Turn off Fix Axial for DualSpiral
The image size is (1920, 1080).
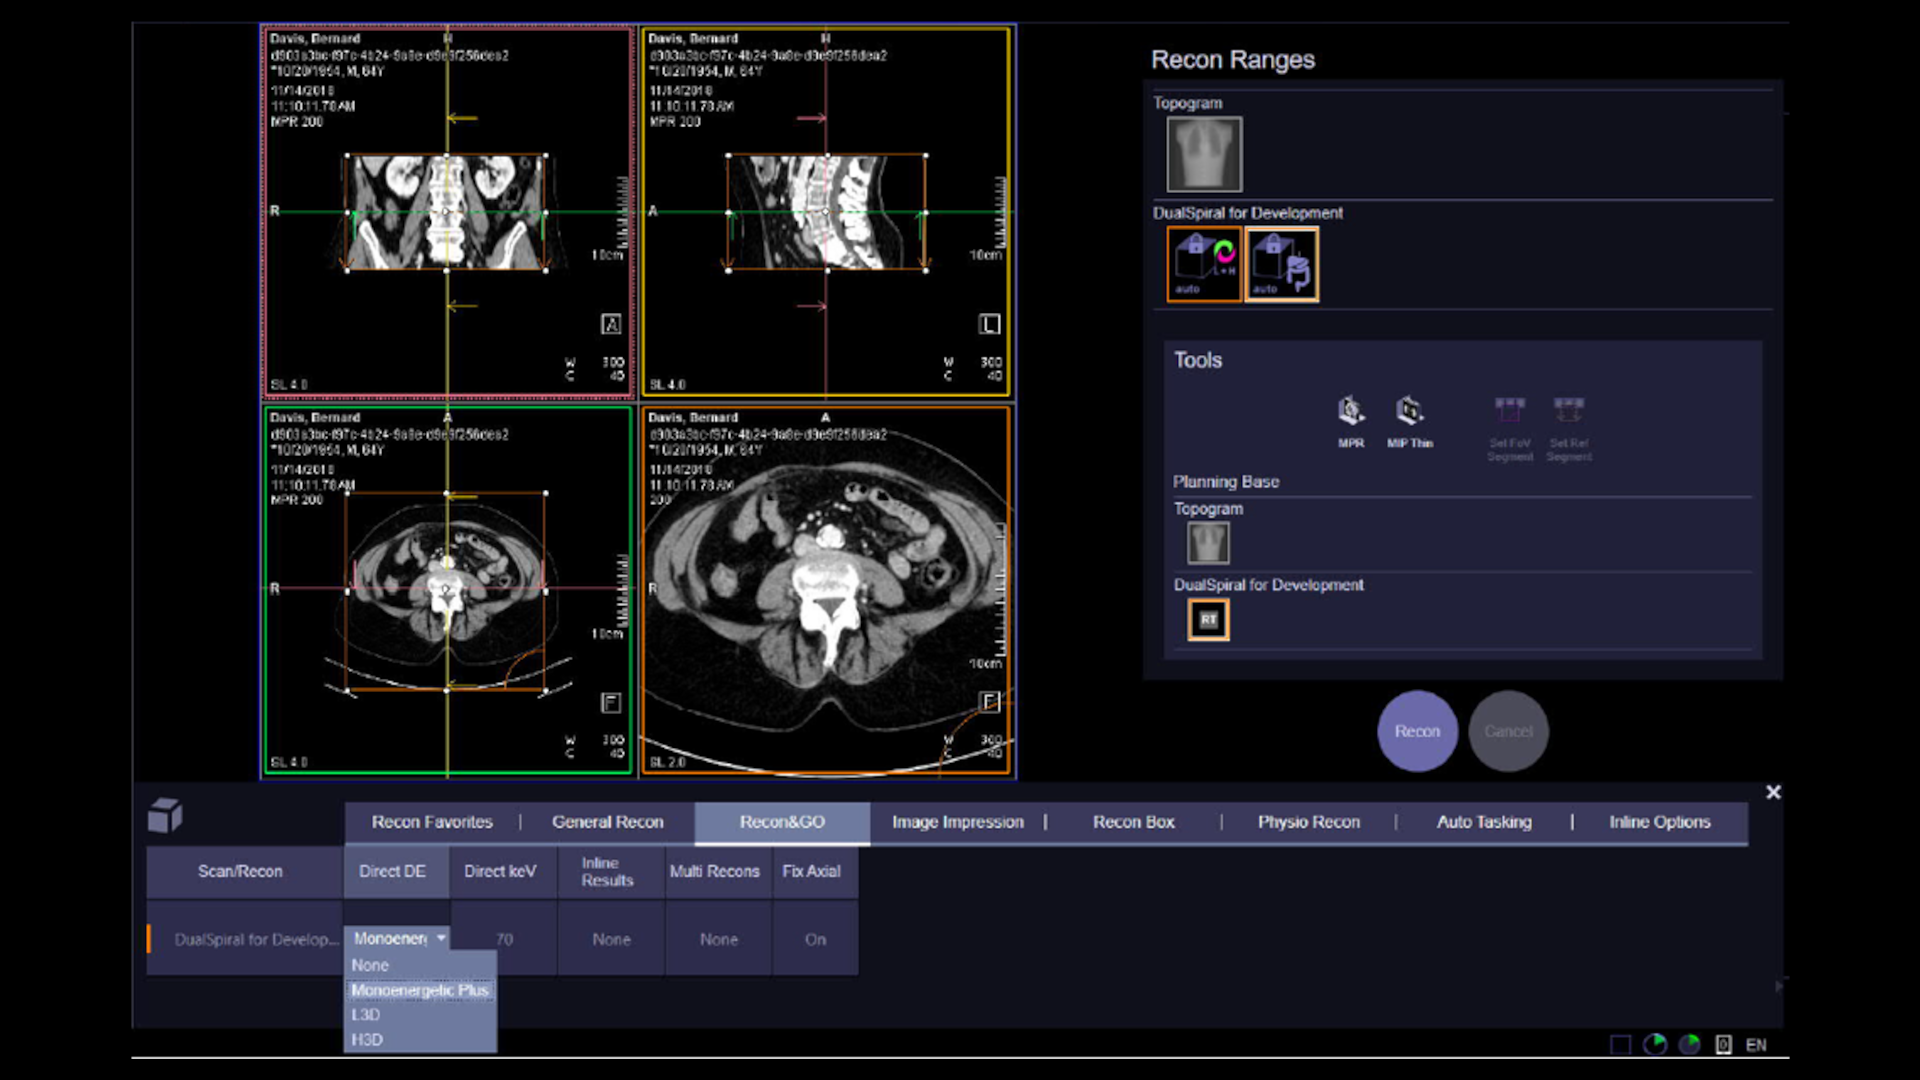tap(815, 939)
